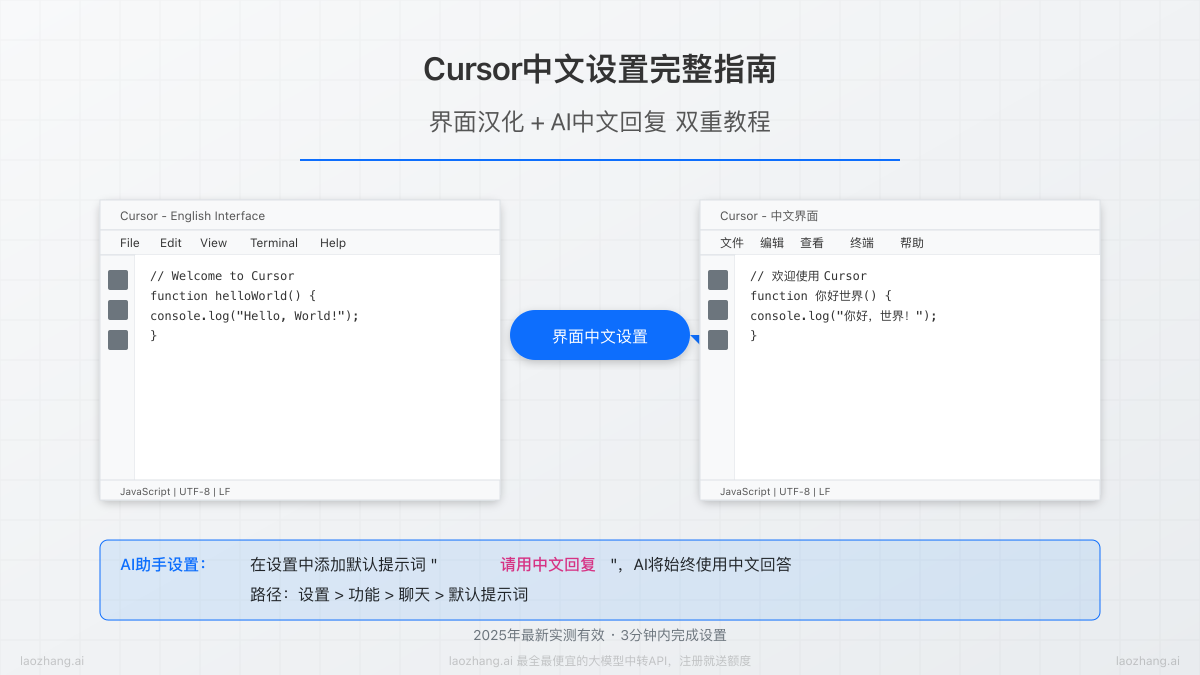Open Help menu in English Interface window

click(x=333, y=243)
